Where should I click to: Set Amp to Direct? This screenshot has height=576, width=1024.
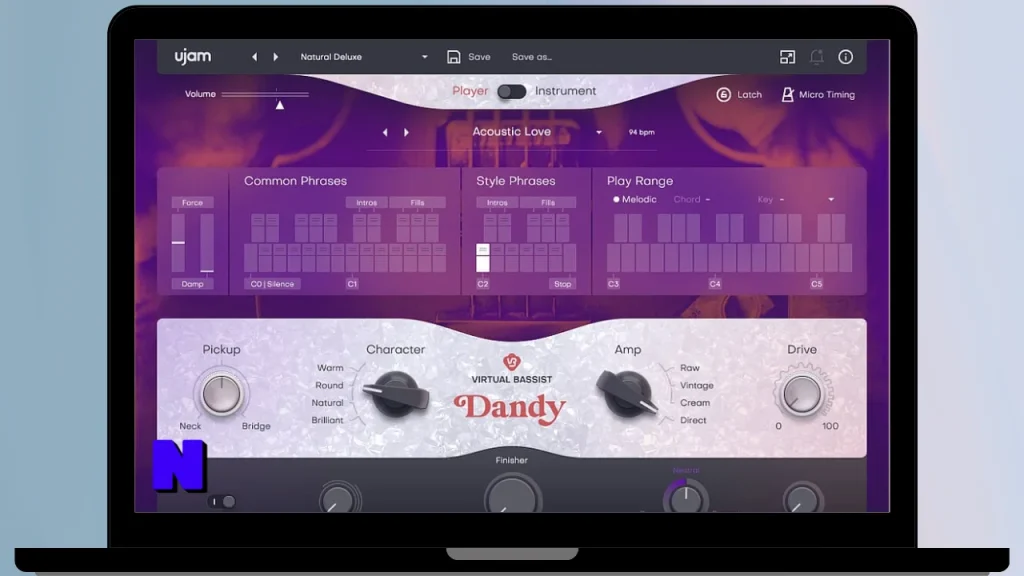point(693,421)
